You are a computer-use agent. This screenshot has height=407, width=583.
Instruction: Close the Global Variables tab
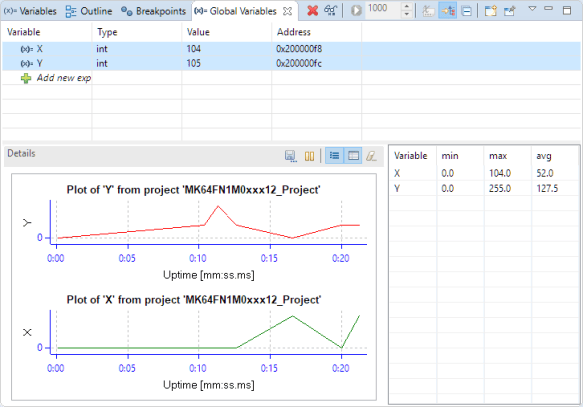(287, 11)
